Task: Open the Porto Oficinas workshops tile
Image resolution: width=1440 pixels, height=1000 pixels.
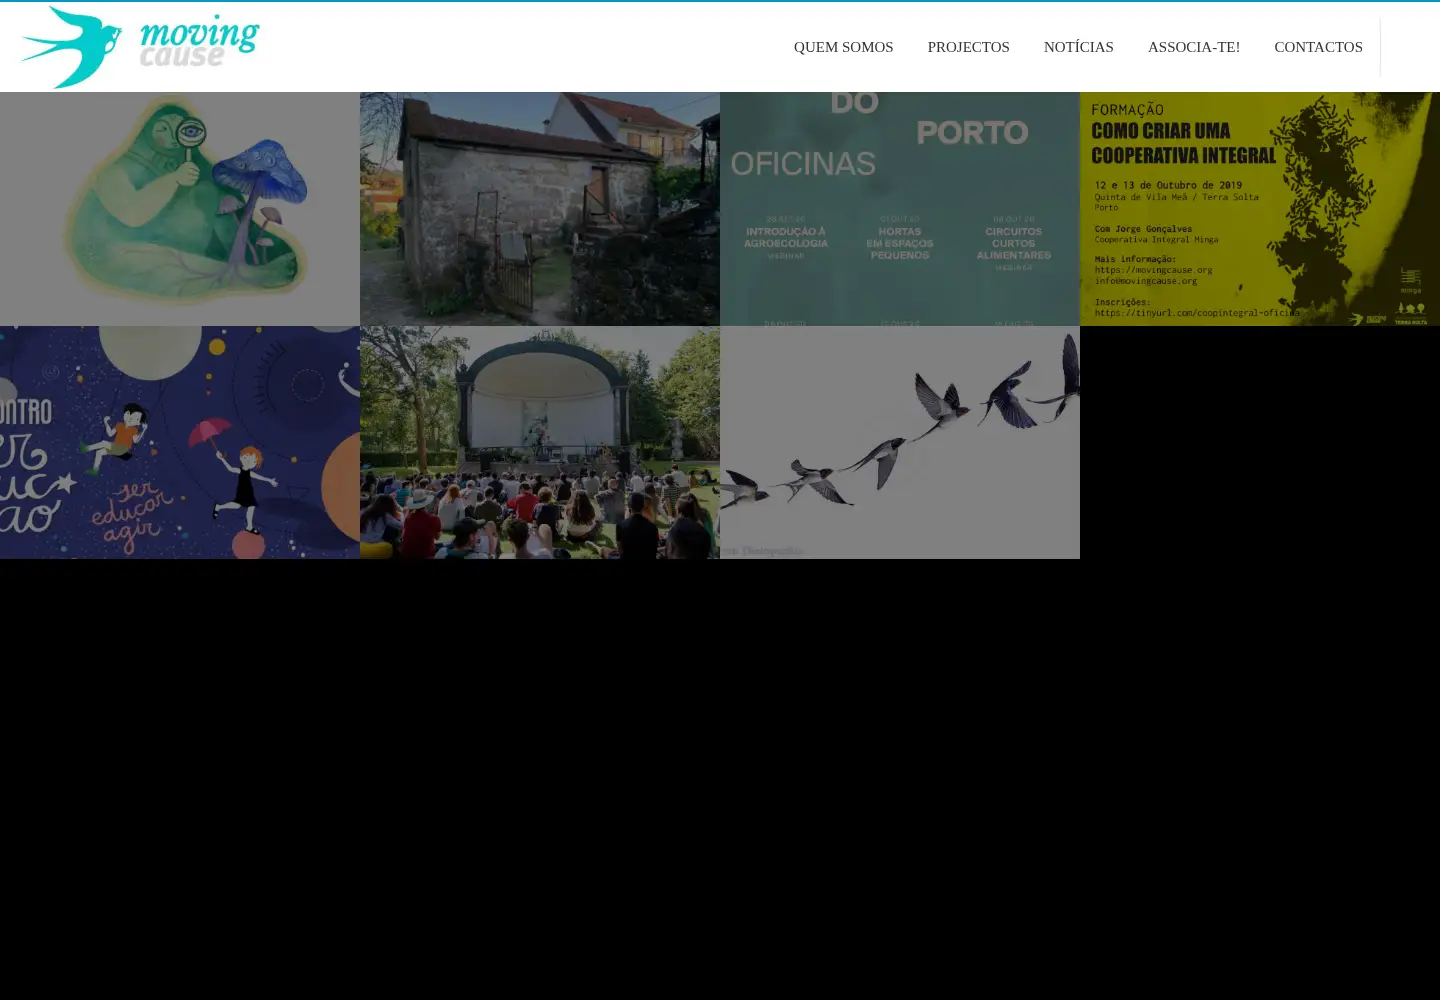Action: tap(900, 209)
